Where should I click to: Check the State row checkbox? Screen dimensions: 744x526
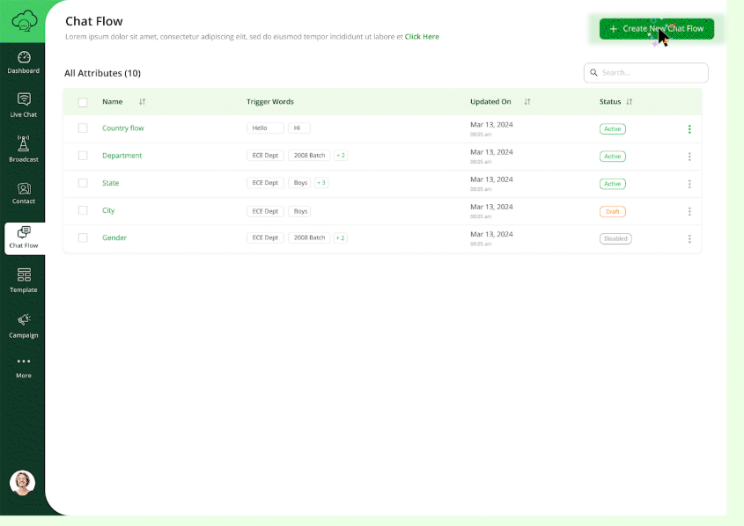pyautogui.click(x=83, y=183)
